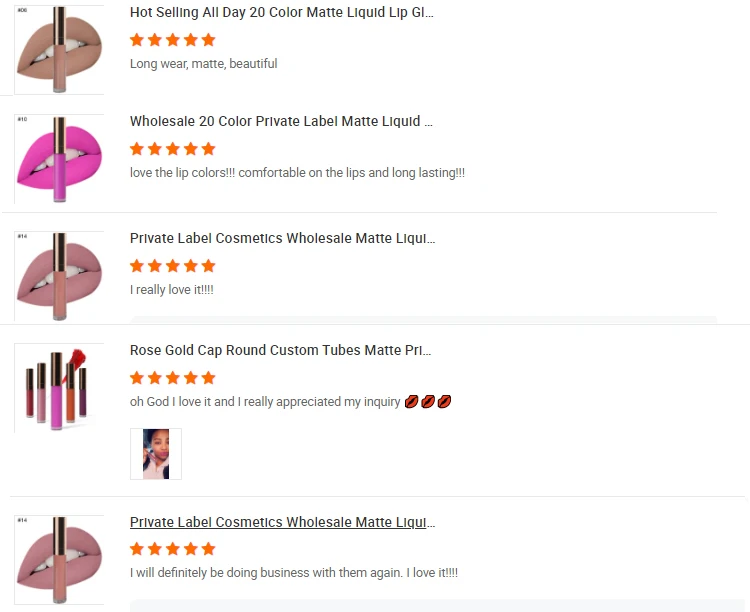Click the underlined 'Private Label Cosmetics Wholesale' title
This screenshot has height=612, width=750.
click(x=283, y=522)
